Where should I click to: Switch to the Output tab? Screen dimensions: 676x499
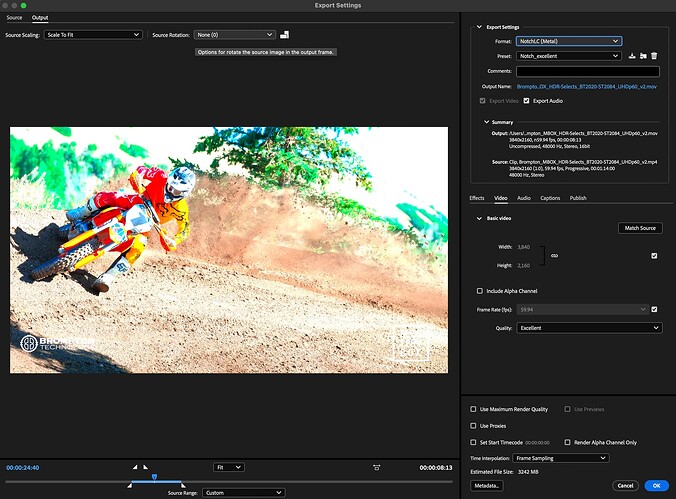(x=40, y=18)
